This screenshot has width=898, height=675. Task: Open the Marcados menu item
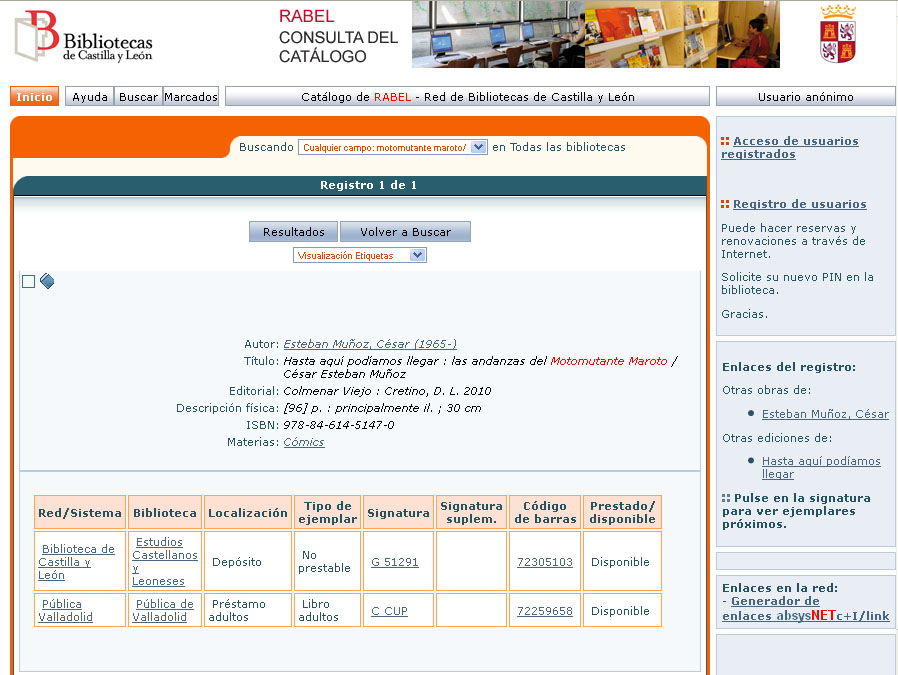click(191, 97)
